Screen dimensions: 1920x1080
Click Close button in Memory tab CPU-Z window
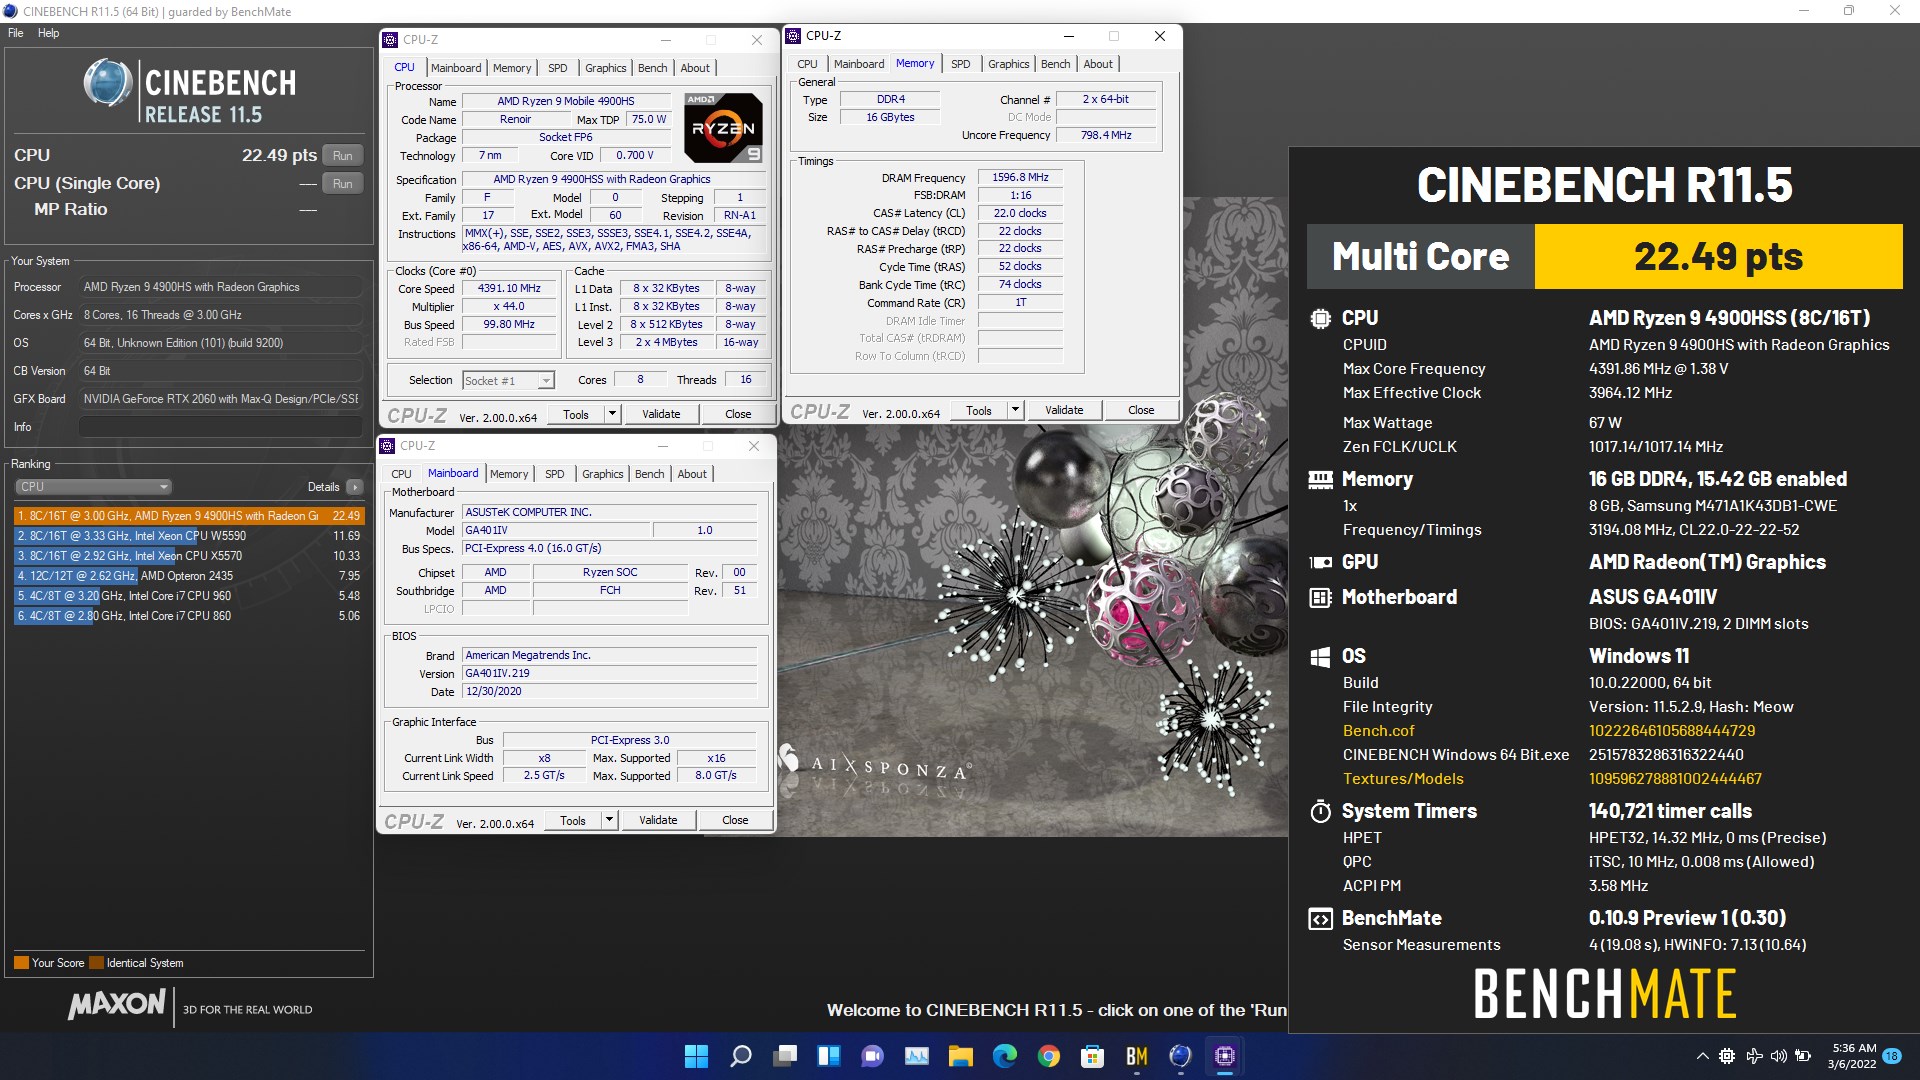coord(1141,410)
